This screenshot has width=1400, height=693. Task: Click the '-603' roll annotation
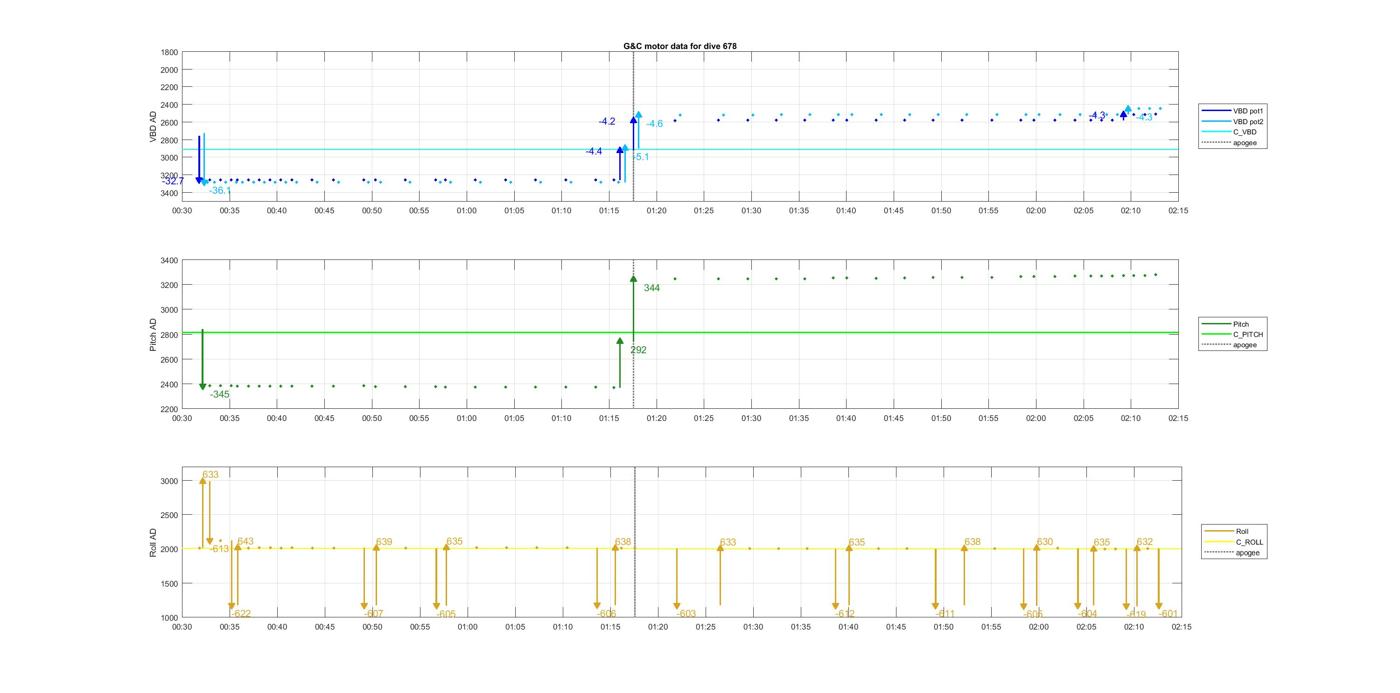[685, 614]
